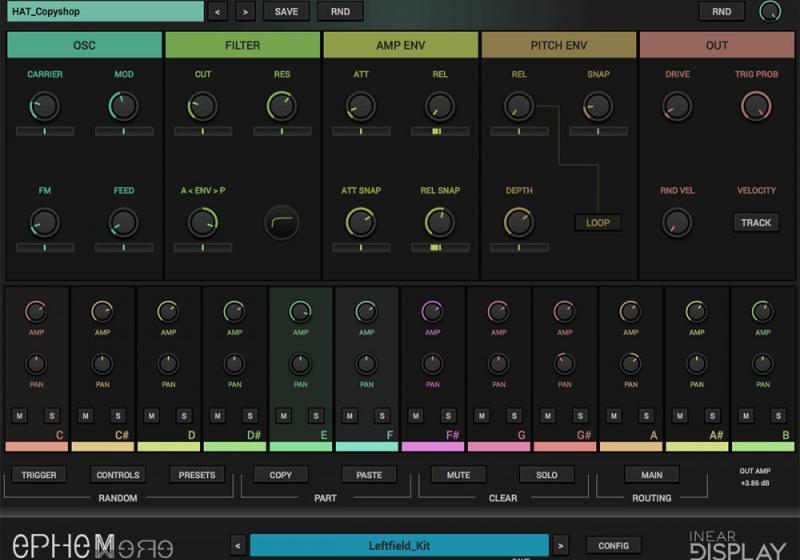Go to next kit after Leftfield_Kit
800x560 pixels.
(x=562, y=545)
